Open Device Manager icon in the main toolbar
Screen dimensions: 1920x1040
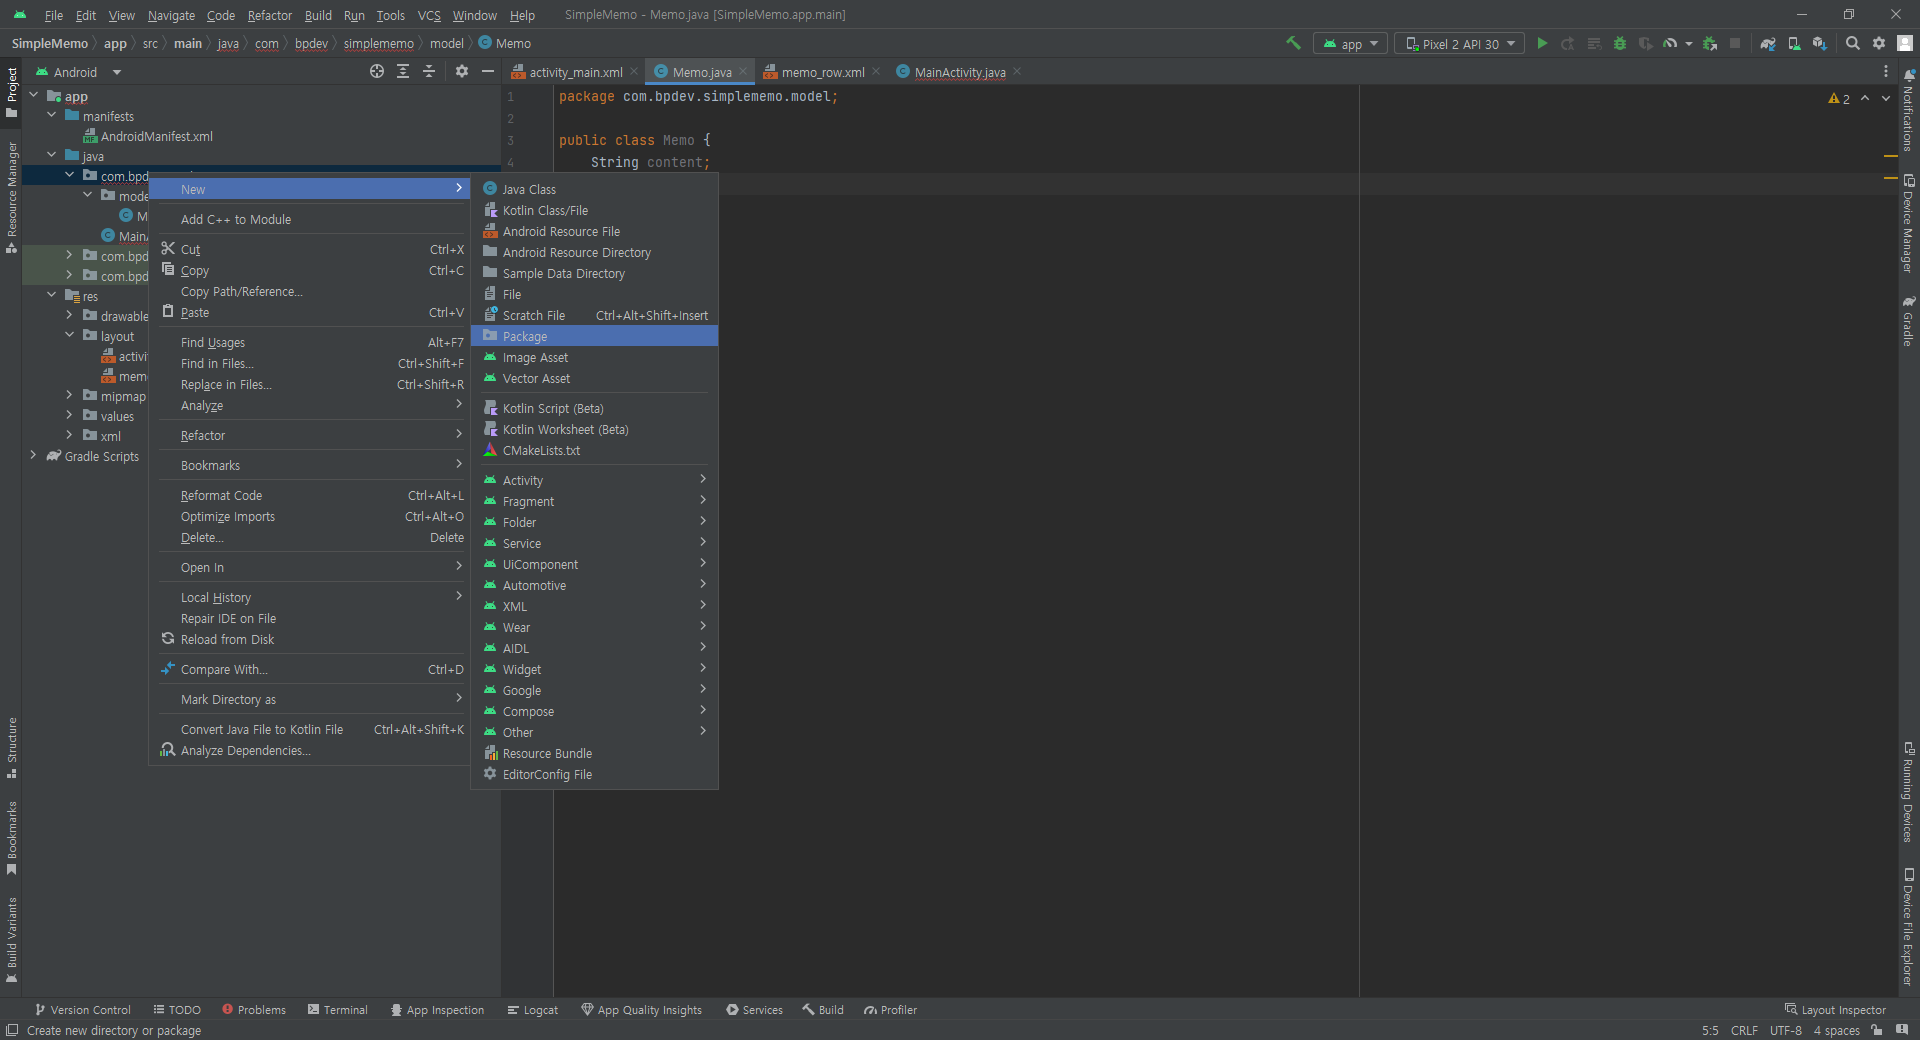point(1794,43)
